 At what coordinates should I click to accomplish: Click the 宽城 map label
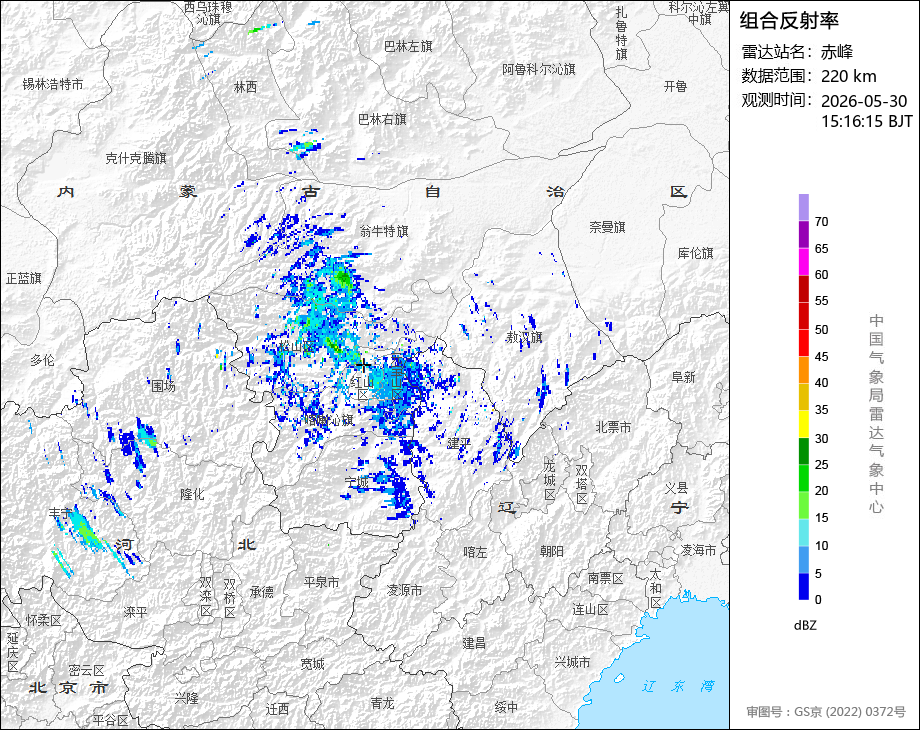pos(312,664)
